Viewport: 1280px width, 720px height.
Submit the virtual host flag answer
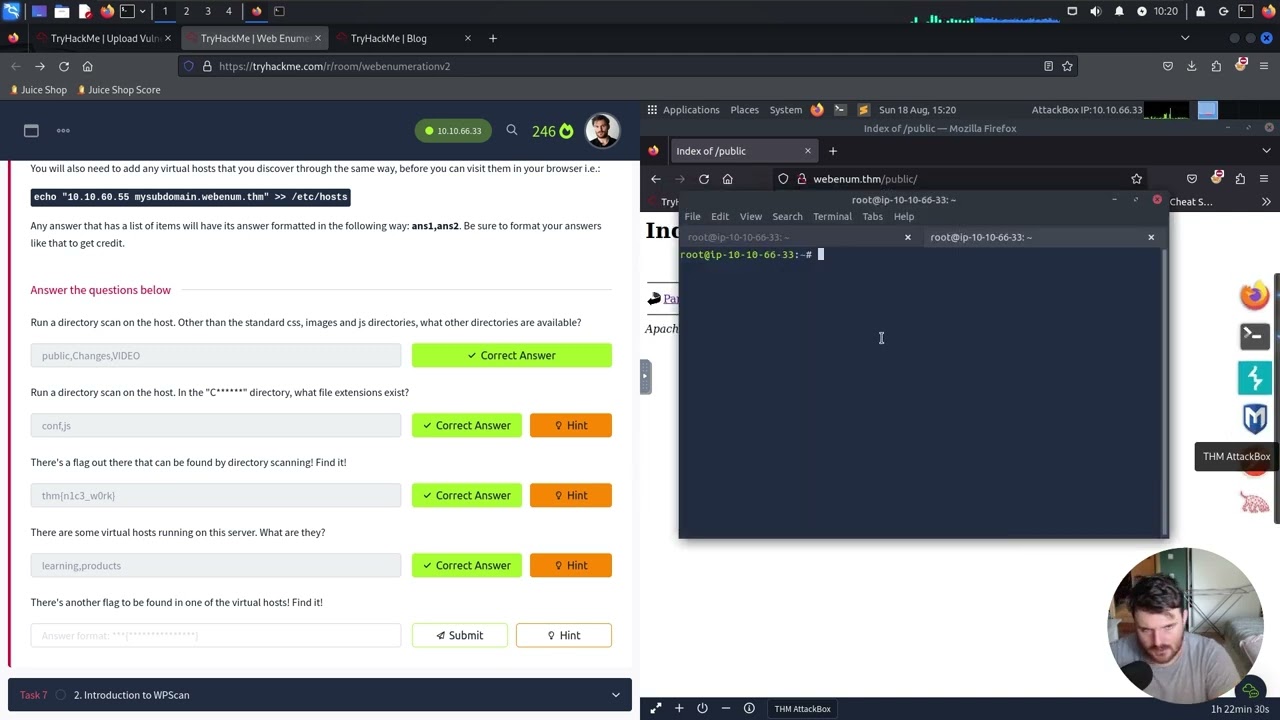pos(460,635)
